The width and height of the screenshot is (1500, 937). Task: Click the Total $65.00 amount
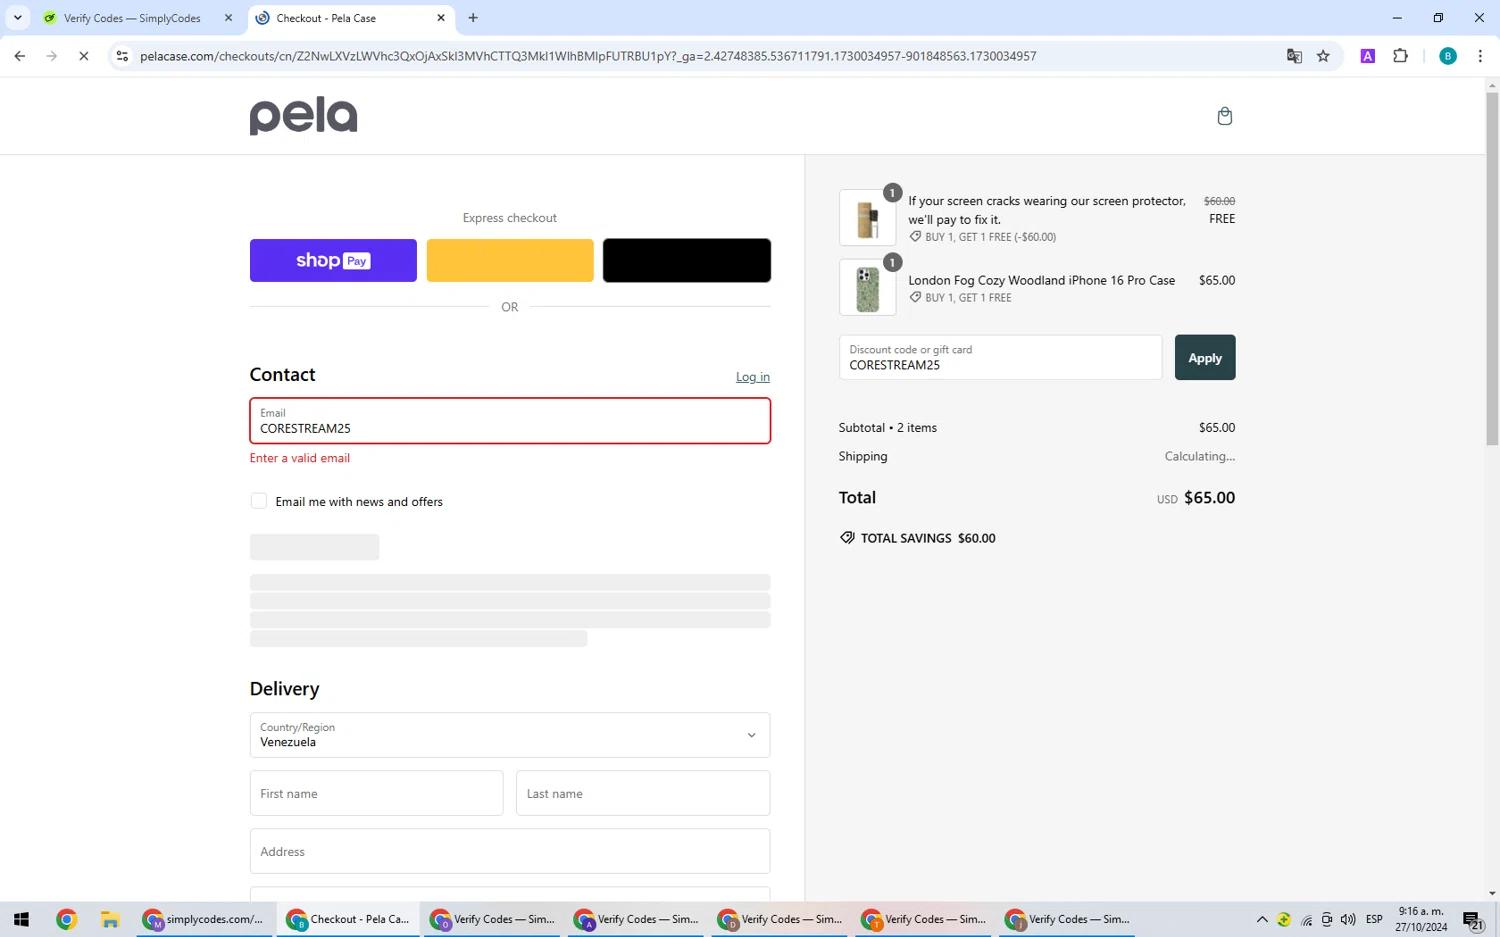pyautogui.click(x=1209, y=497)
